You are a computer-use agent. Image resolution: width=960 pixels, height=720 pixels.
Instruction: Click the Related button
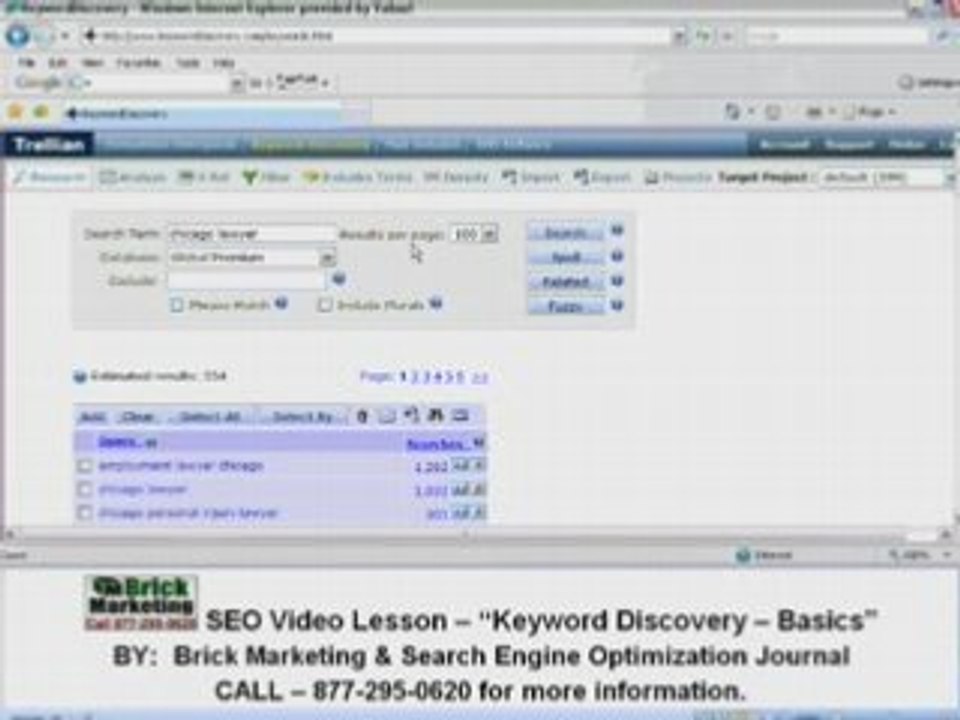coord(566,282)
